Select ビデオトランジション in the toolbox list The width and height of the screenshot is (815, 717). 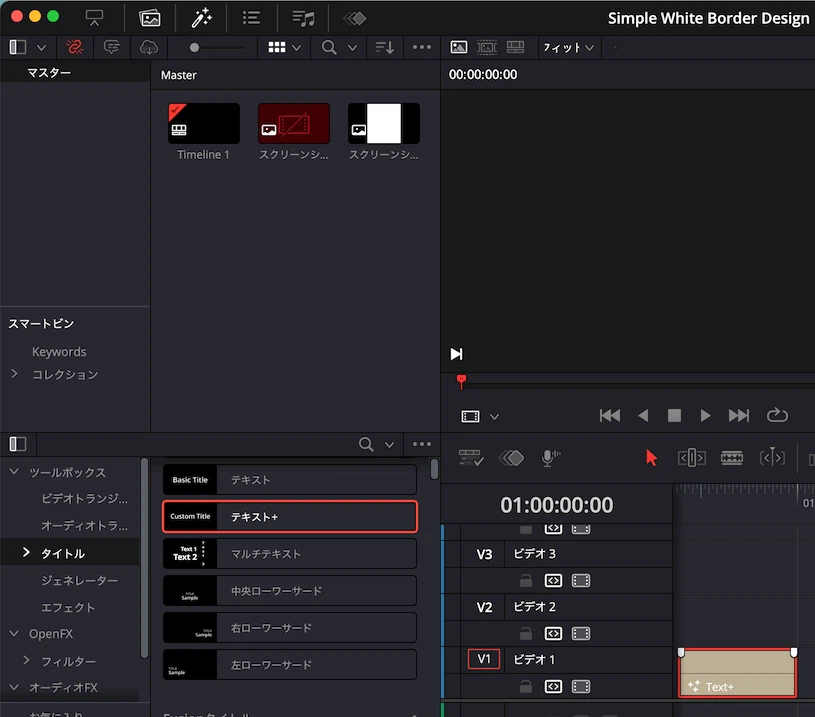(84, 498)
